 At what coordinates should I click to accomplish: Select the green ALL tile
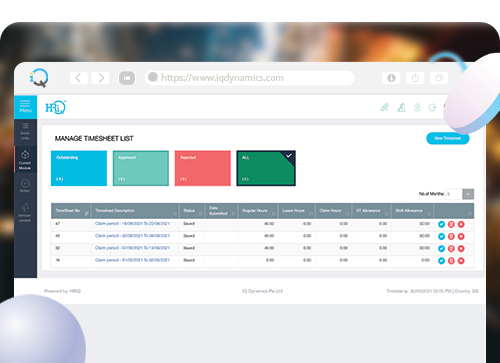click(x=266, y=168)
